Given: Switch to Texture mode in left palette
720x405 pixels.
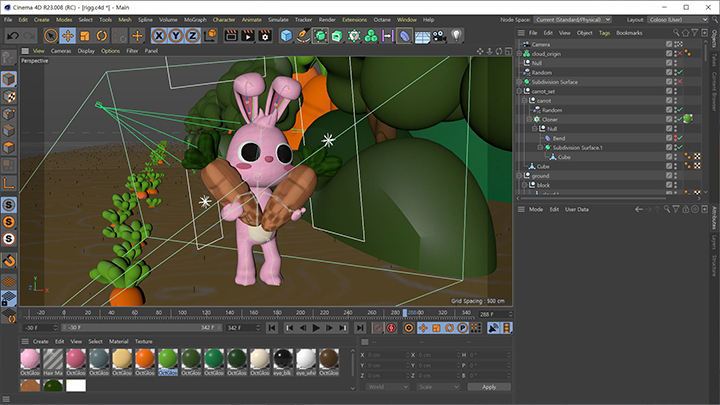Looking at the screenshot, I should tap(9, 96).
